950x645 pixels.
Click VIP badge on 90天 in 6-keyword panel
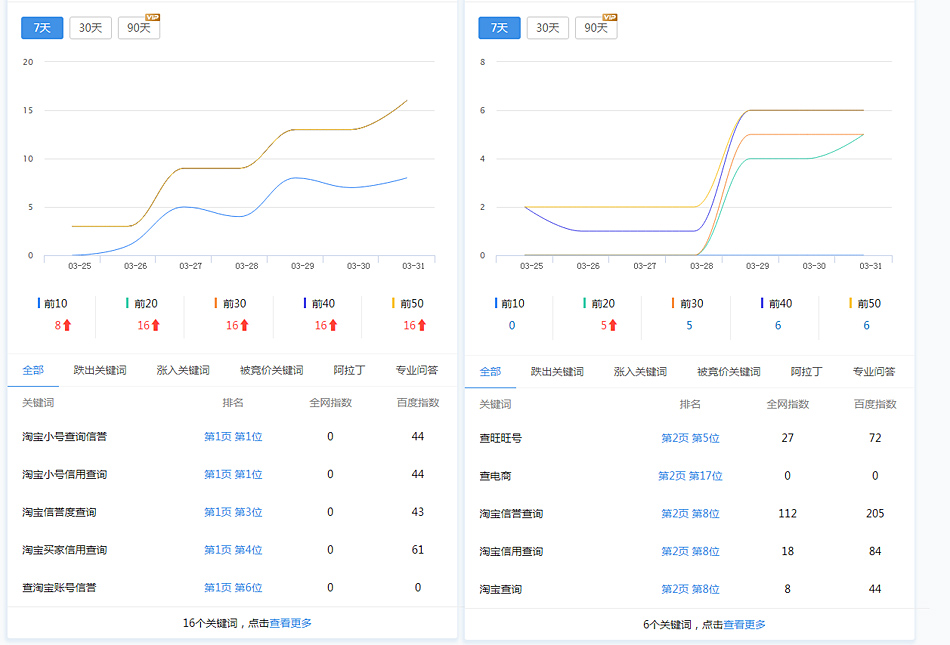(x=609, y=18)
